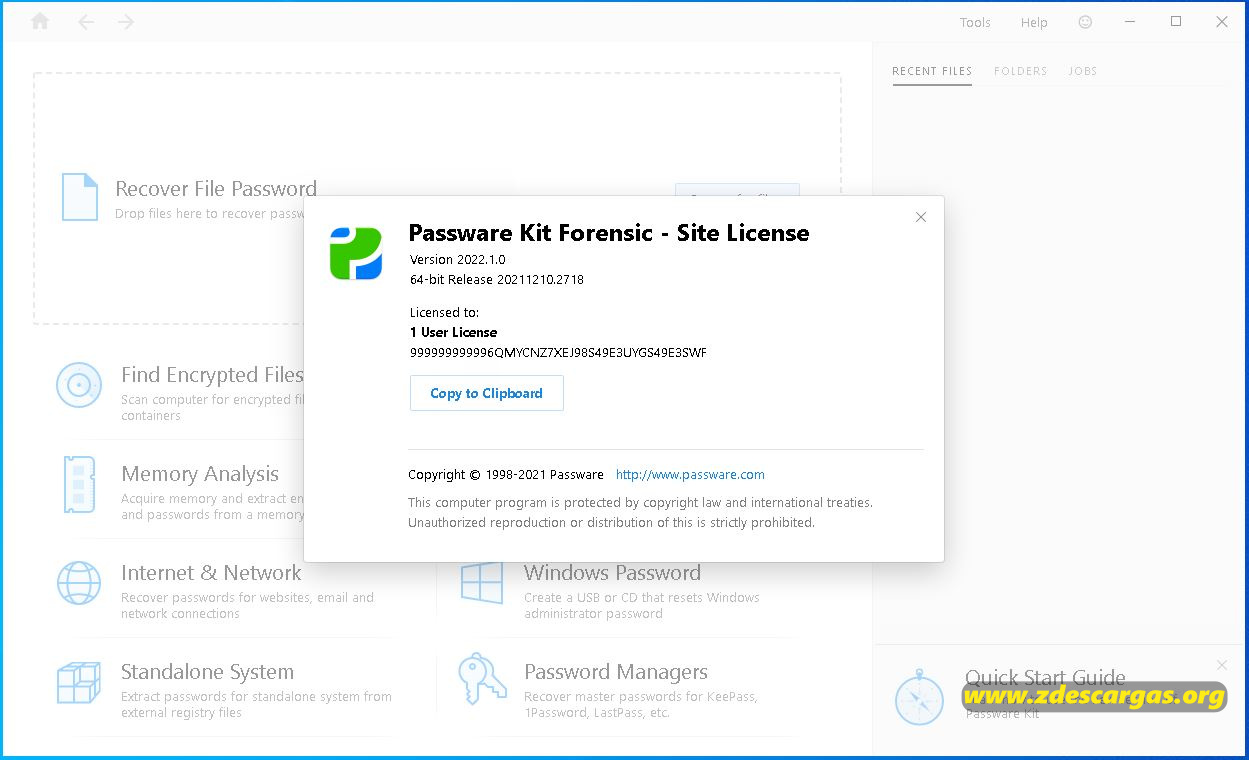Click the Find Encrypted Files disc icon

pyautogui.click(x=79, y=385)
